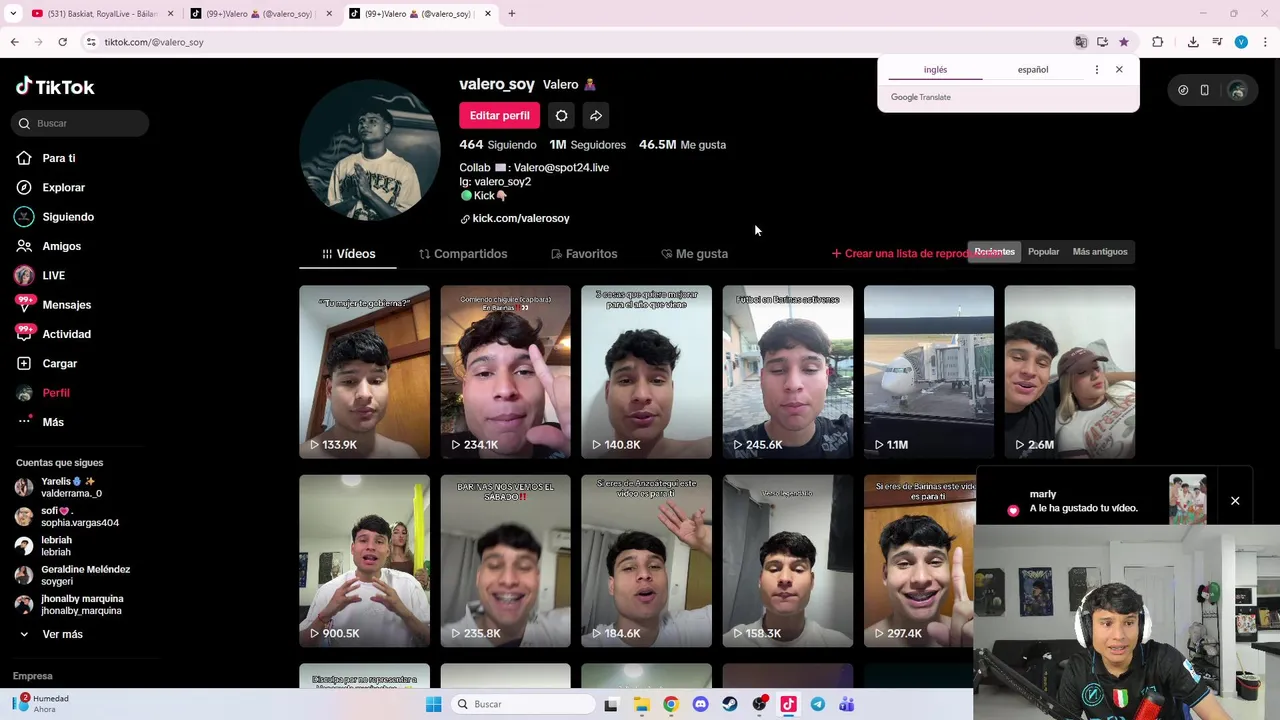
Task: Open the media controls icon in Chrome
Action: 1217,42
